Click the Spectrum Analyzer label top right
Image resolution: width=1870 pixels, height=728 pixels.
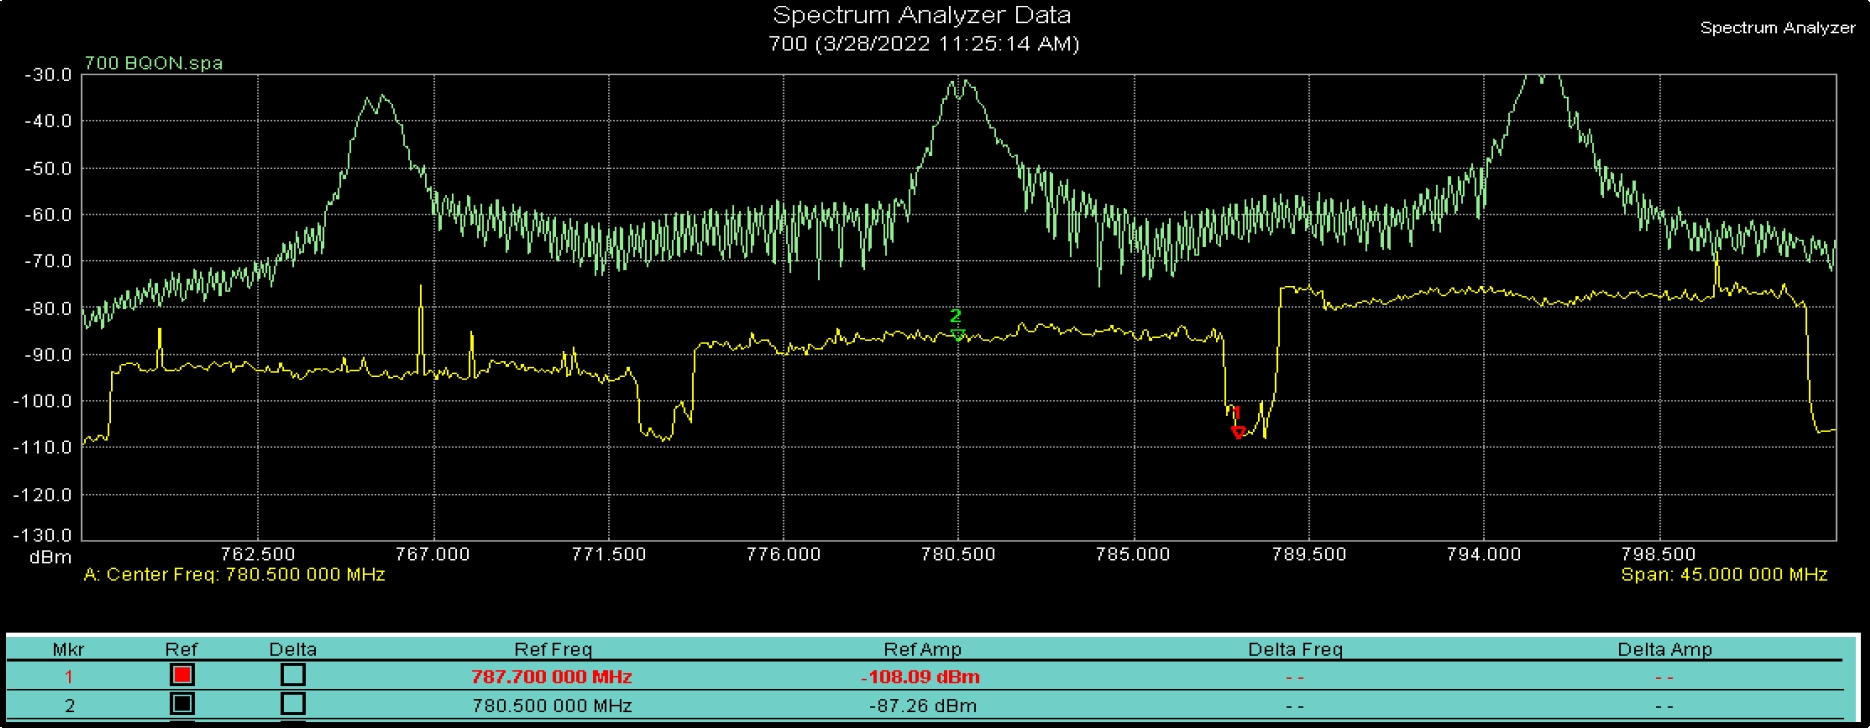pyautogui.click(x=1777, y=28)
